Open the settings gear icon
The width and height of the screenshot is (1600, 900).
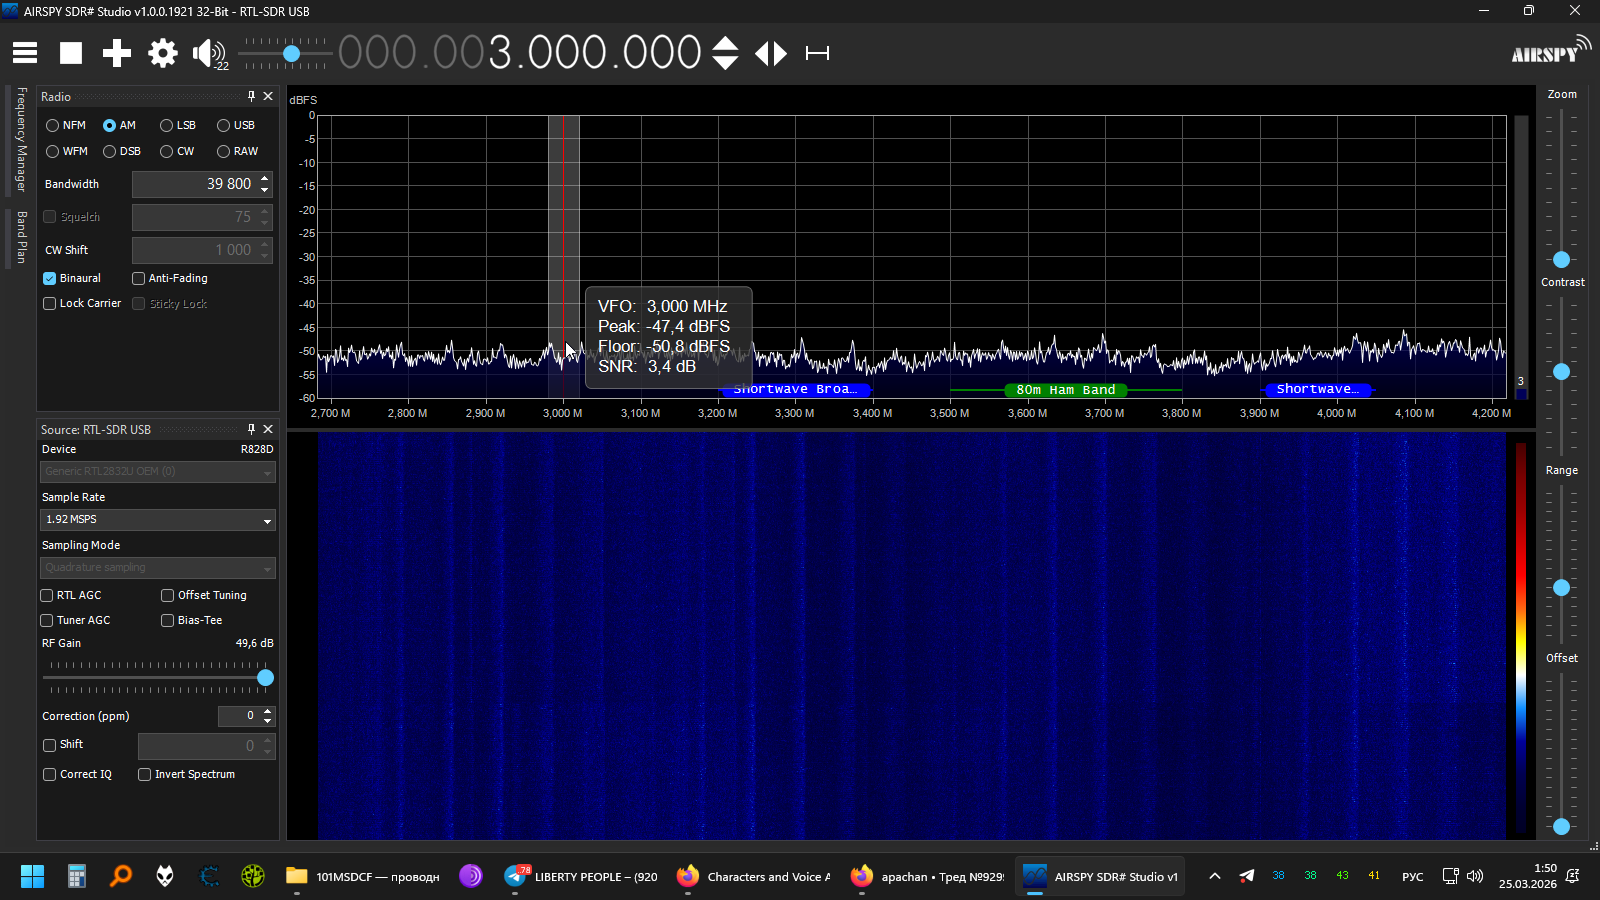[162, 53]
